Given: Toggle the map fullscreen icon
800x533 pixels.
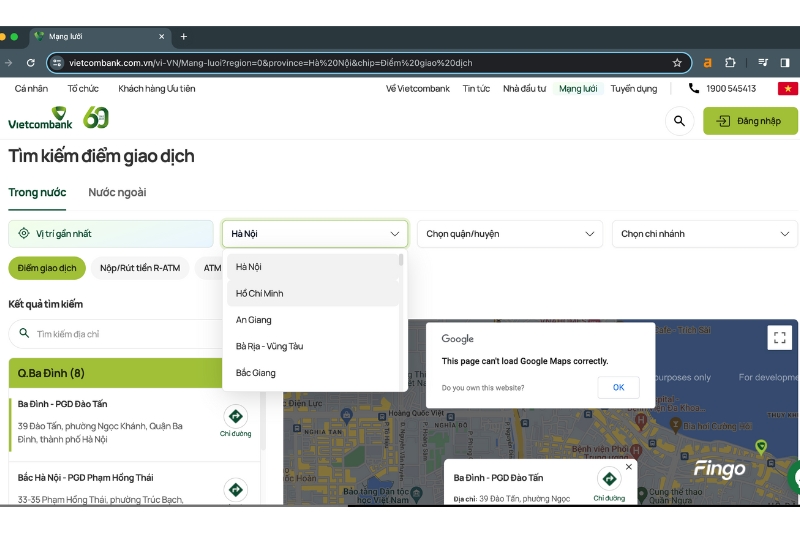Looking at the screenshot, I should [779, 337].
